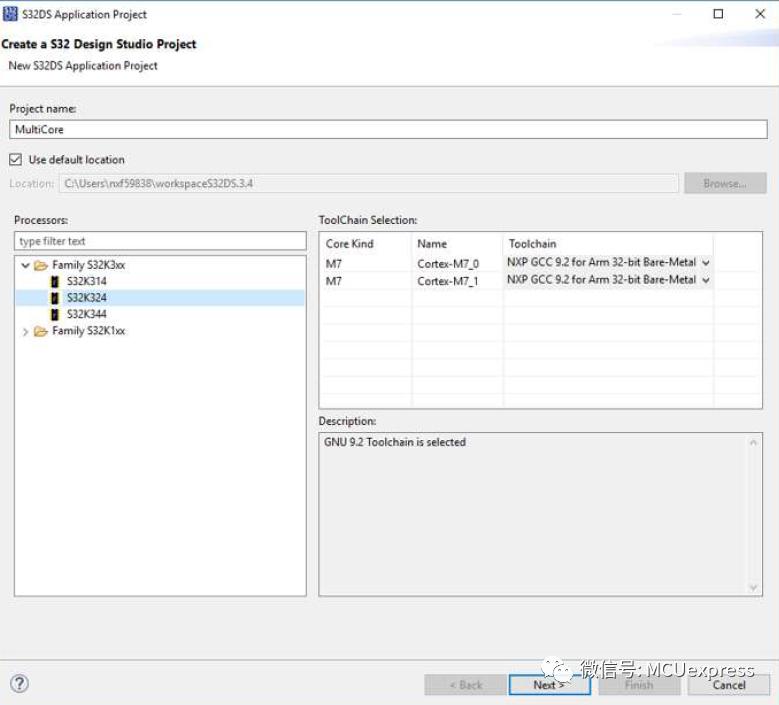This screenshot has height=705, width=779.
Task: Click the S32DS application icon in title bar
Action: (10, 14)
